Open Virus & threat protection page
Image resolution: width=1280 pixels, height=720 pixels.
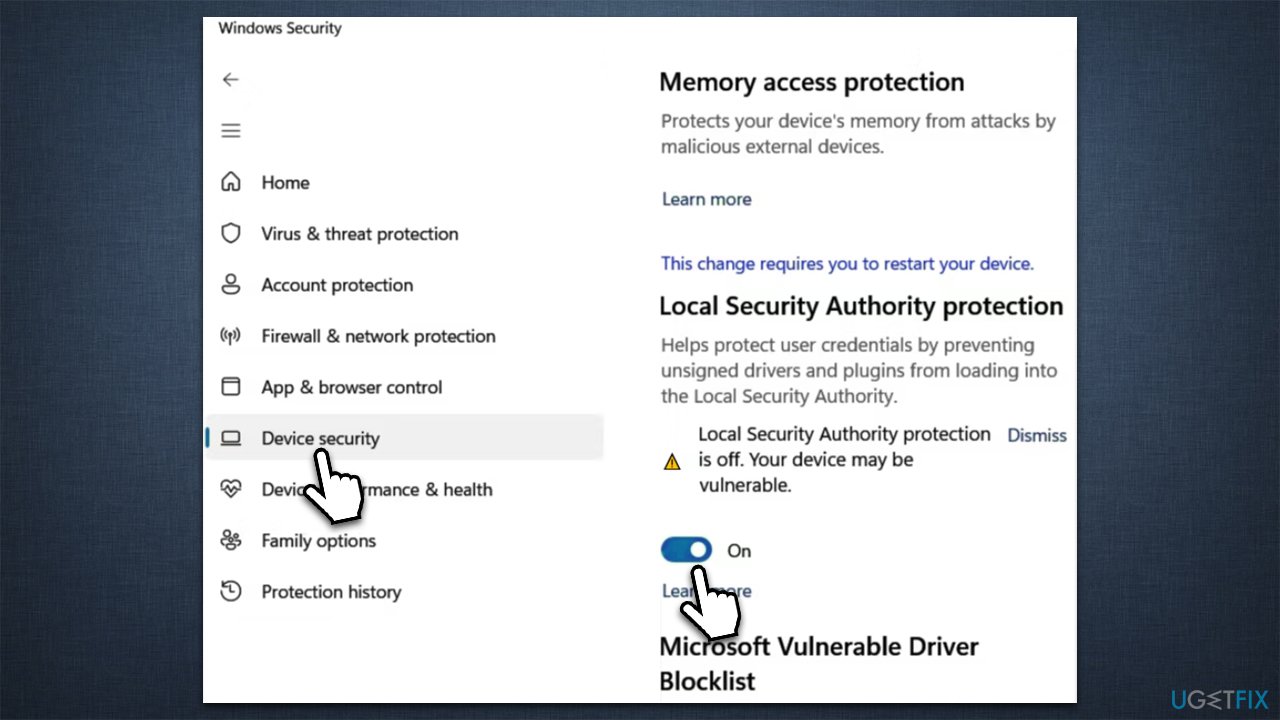[x=359, y=234]
